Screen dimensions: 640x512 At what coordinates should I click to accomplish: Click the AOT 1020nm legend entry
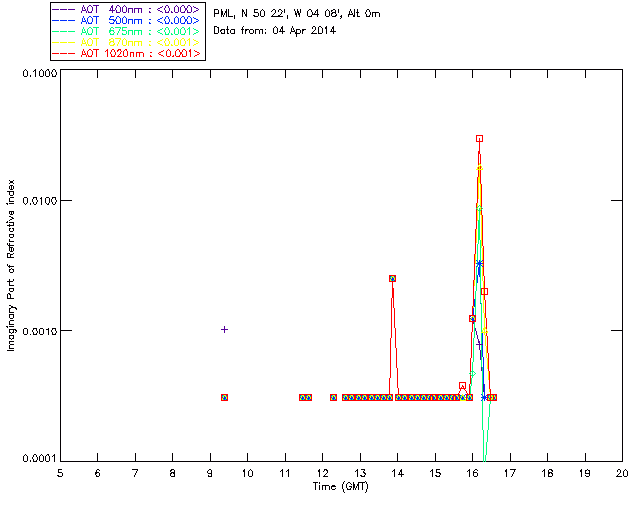127,53
